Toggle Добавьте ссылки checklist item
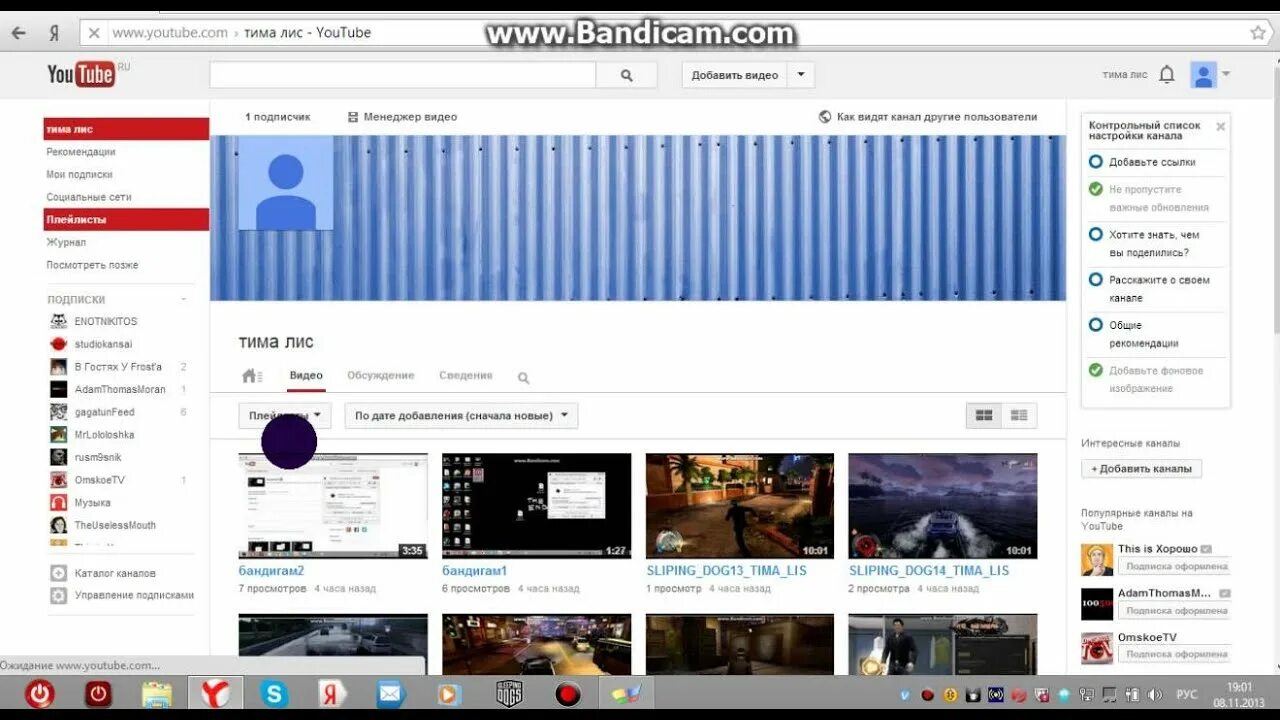This screenshot has height=720, width=1280. click(1096, 162)
